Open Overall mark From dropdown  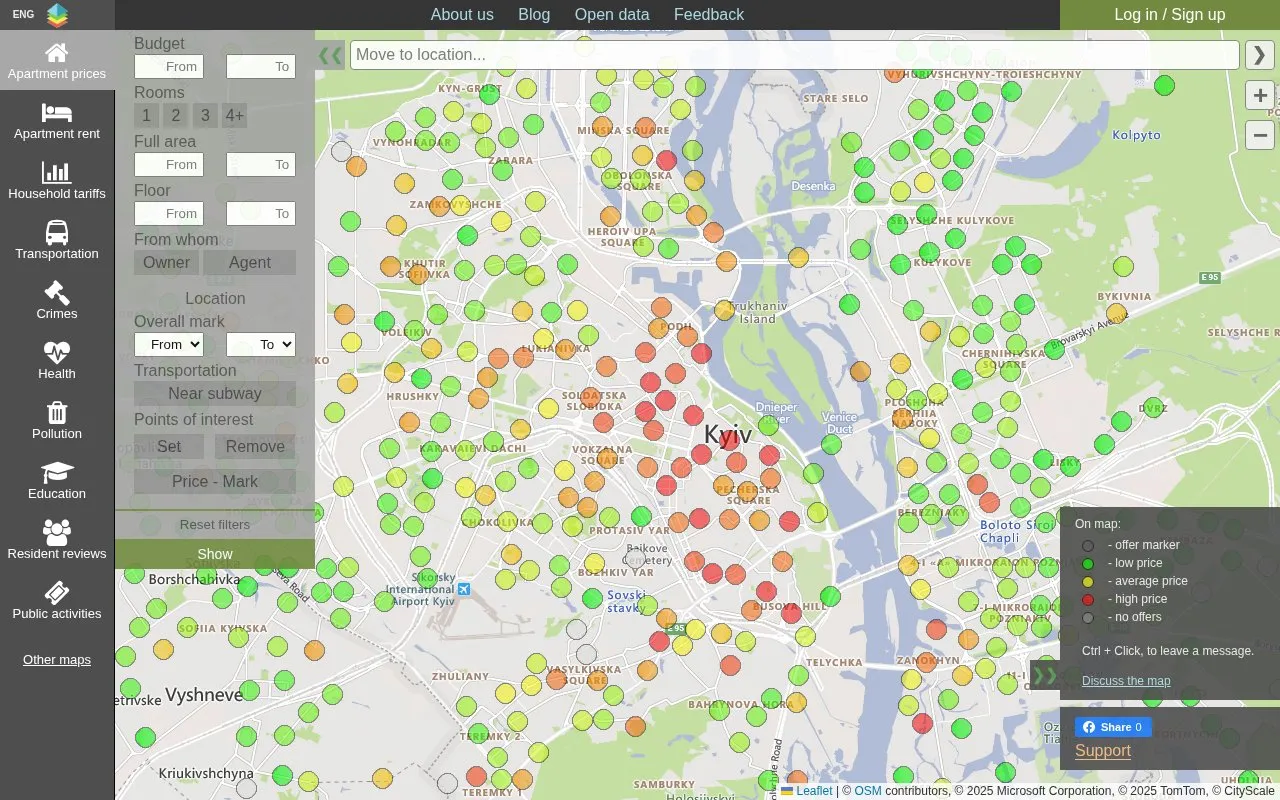click(x=169, y=345)
